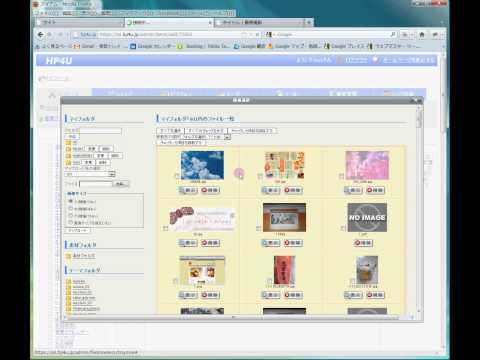Screen dimensions: 480x360
Task: Select the fourth image size radio option
Action: pos(70,222)
